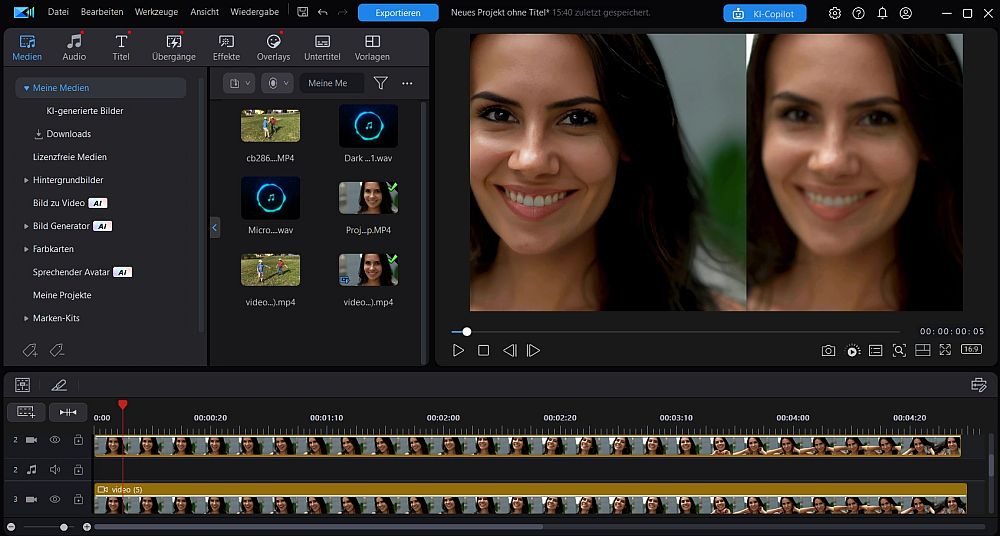Expand the Hintergrundbilder node

(x=26, y=180)
